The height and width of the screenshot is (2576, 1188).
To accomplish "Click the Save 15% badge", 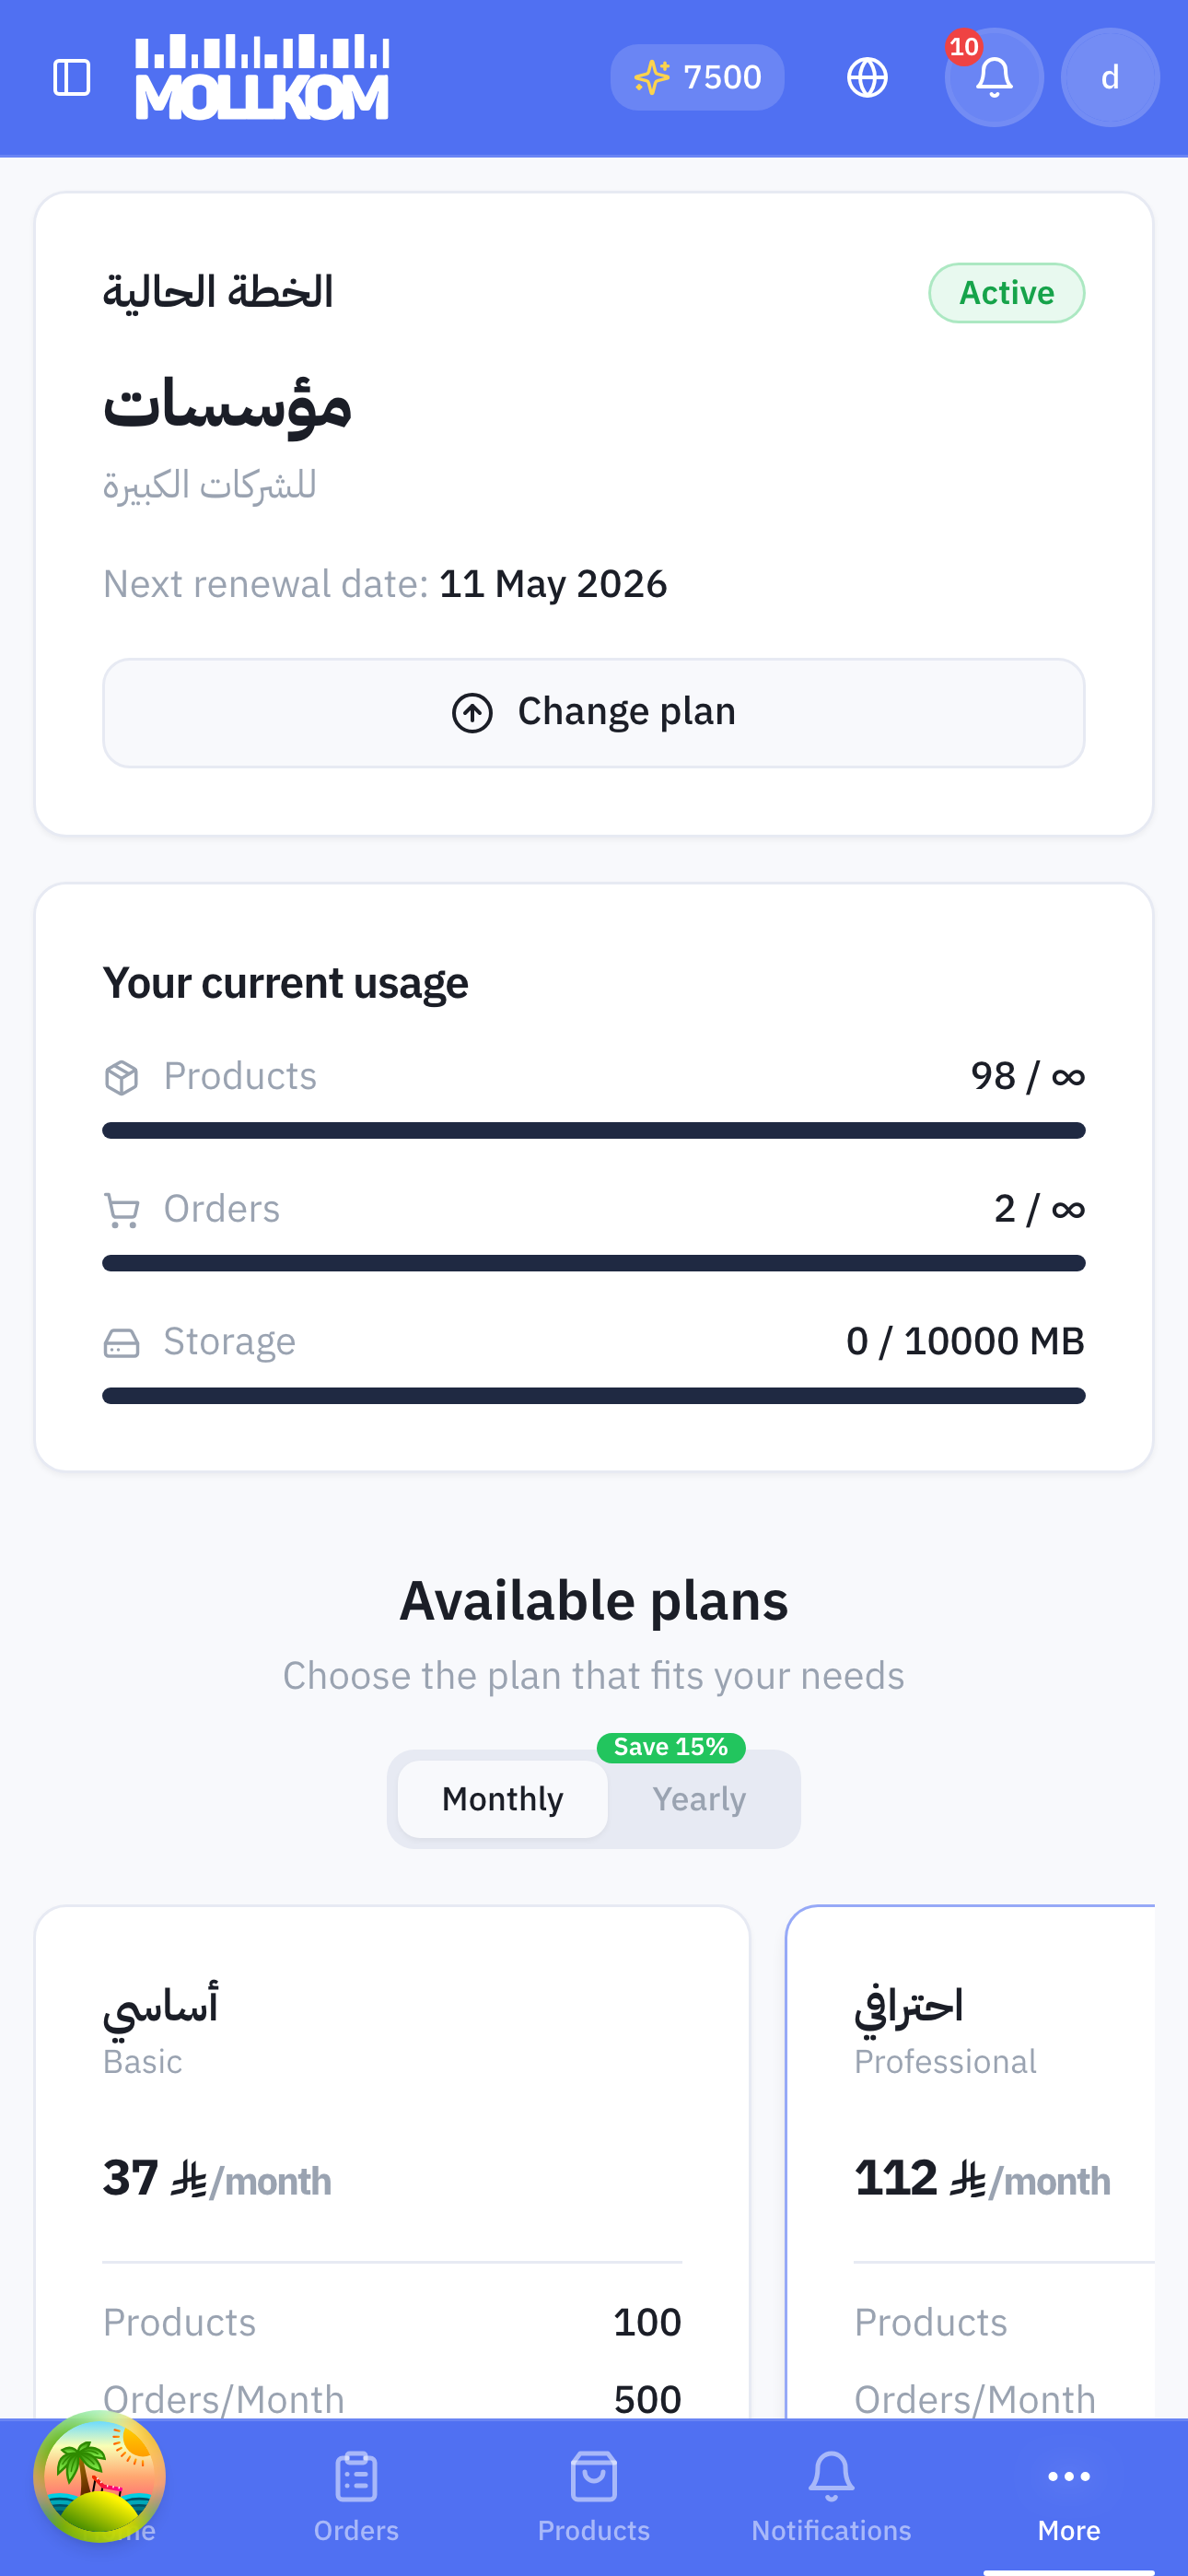I will (671, 1747).
